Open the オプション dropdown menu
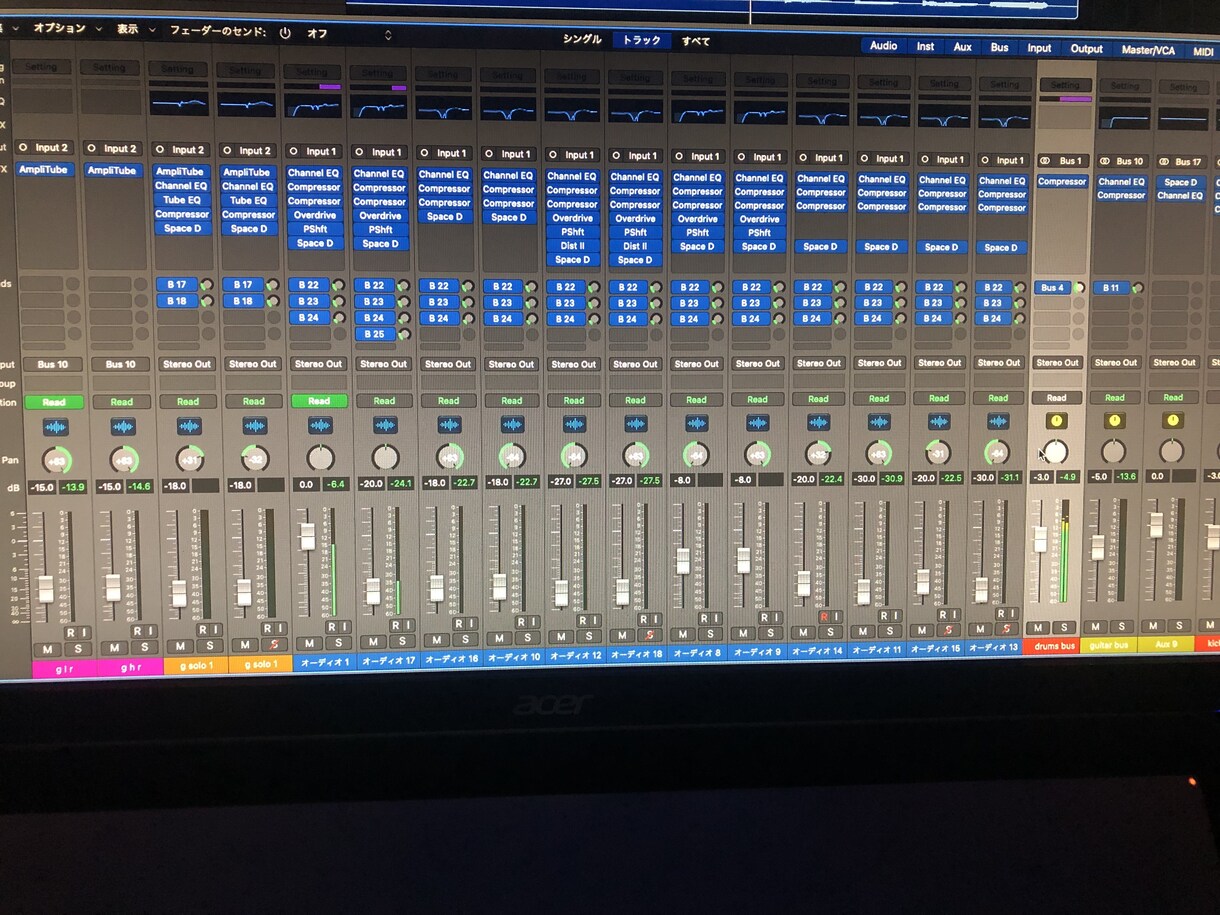 click(66, 29)
